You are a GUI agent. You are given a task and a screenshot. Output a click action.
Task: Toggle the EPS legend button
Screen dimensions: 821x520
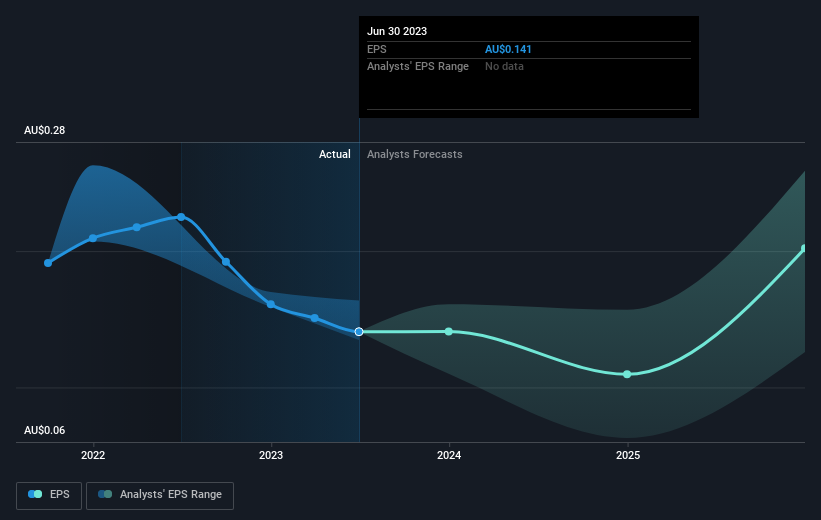49,495
